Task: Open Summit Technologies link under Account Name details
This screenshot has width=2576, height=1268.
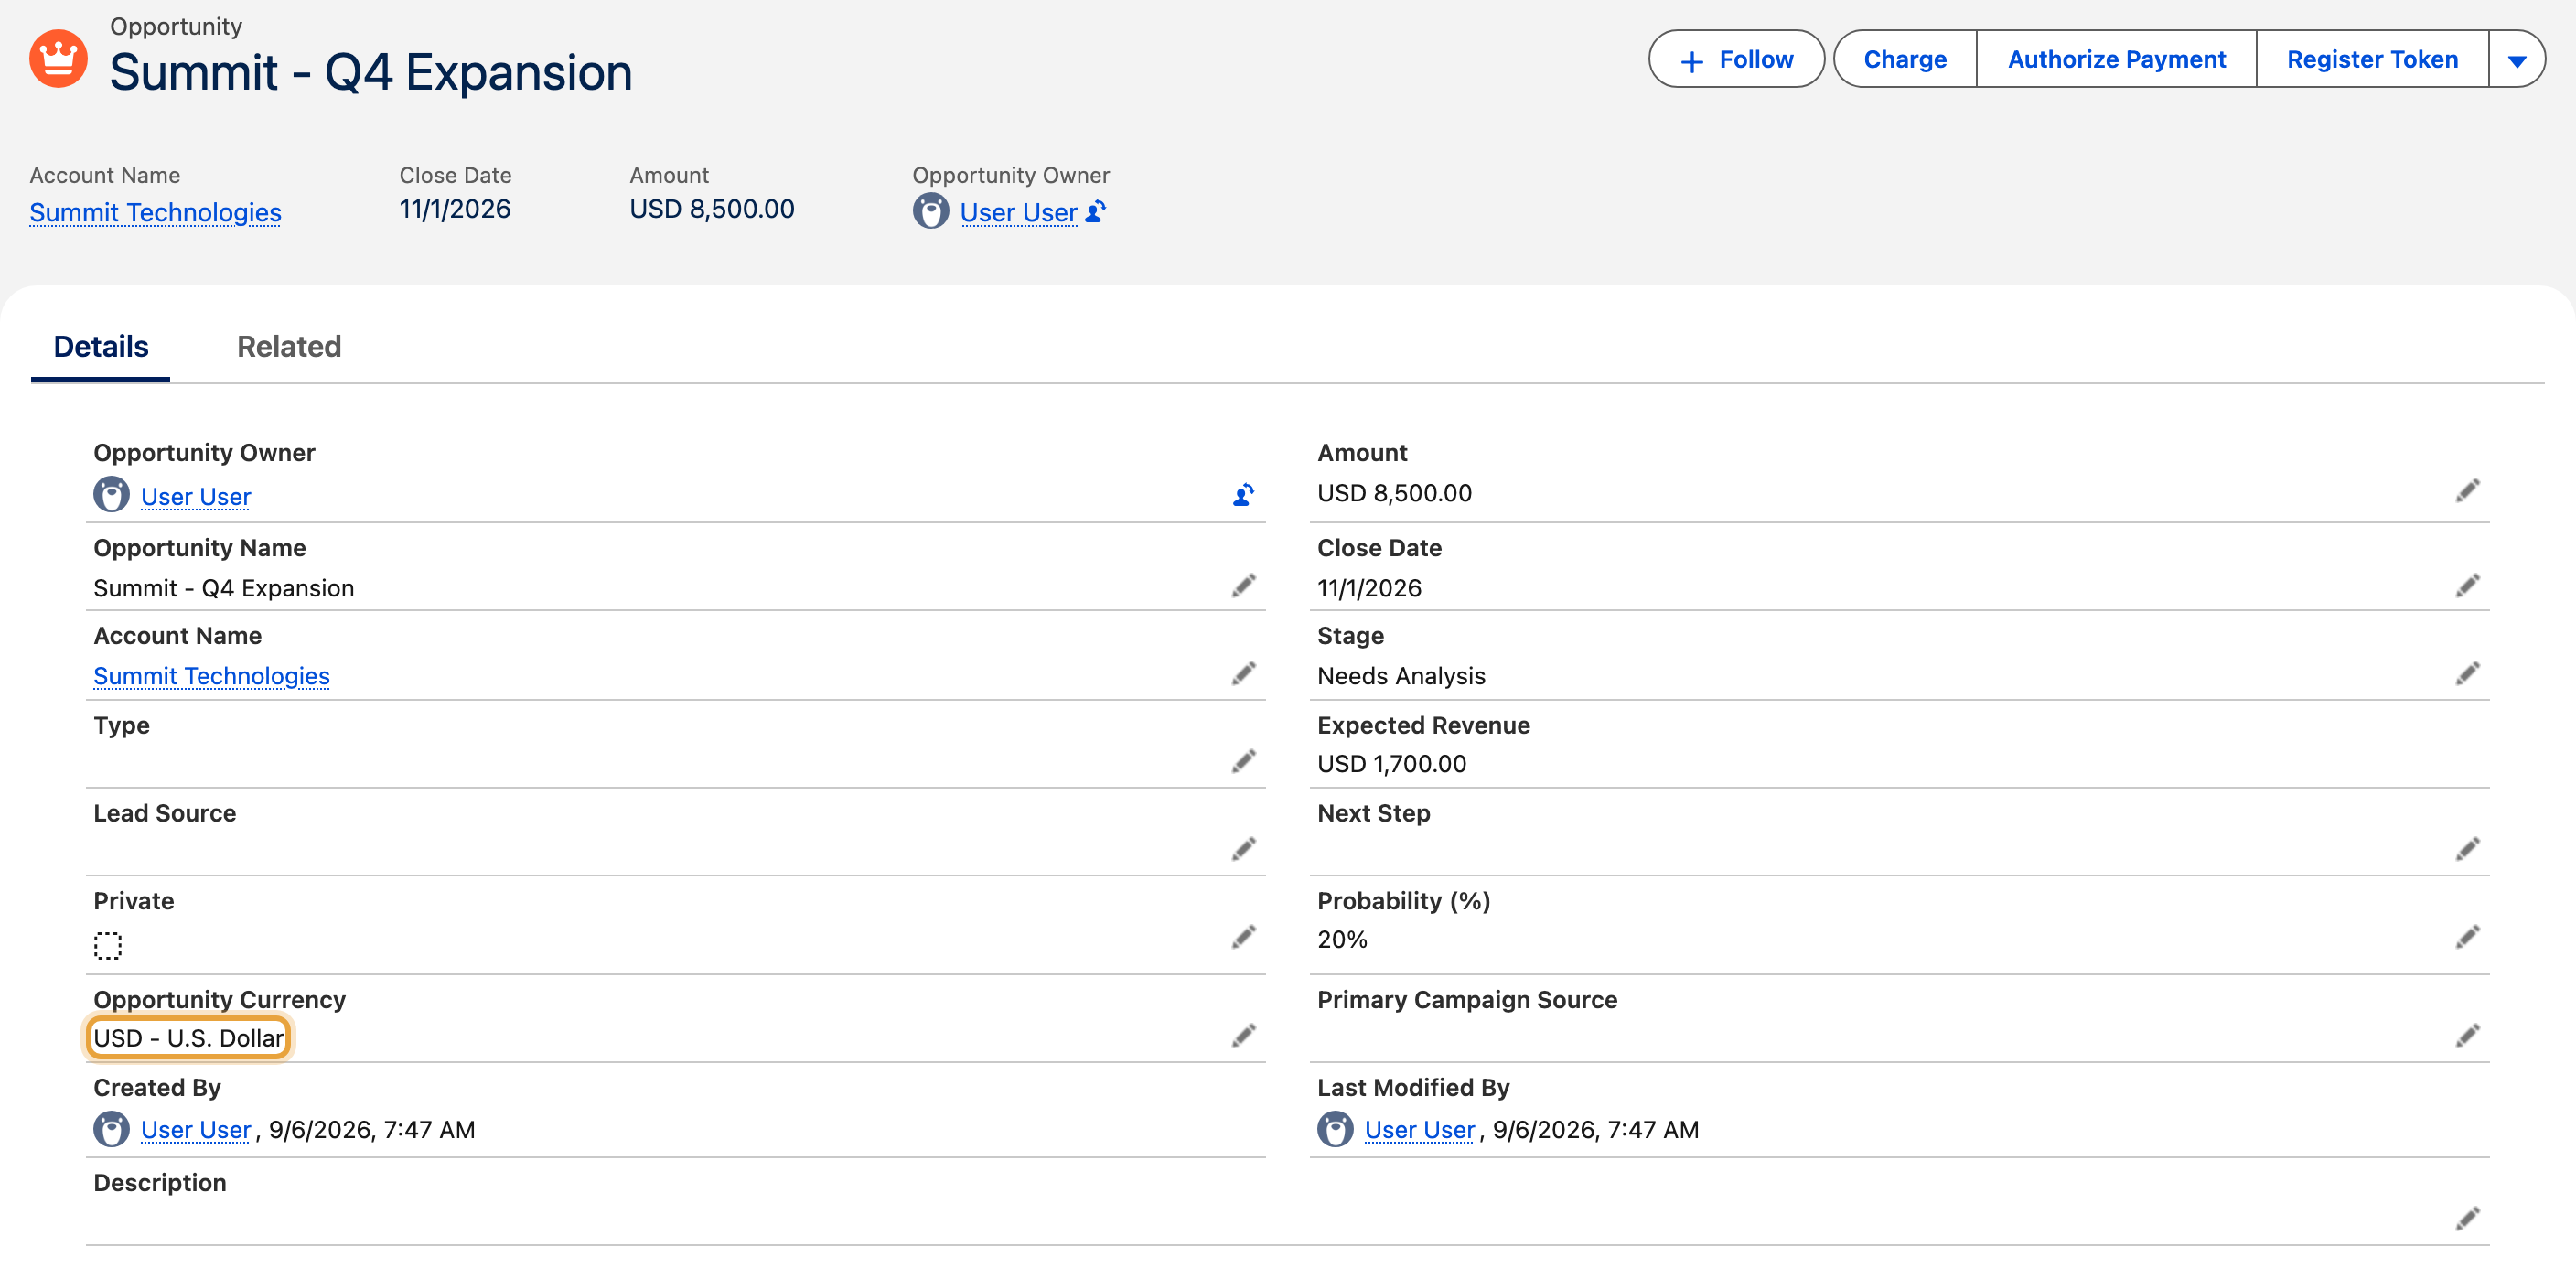Action: 211,676
